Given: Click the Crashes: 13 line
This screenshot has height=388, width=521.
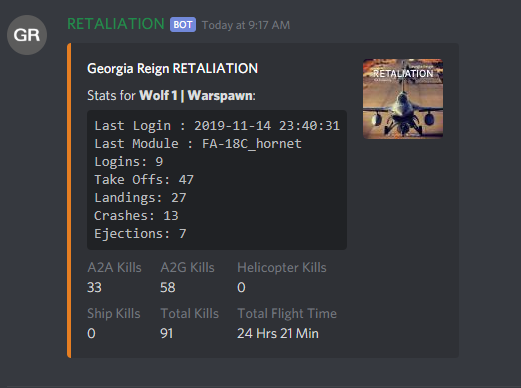Looking at the screenshot, I should [136, 216].
